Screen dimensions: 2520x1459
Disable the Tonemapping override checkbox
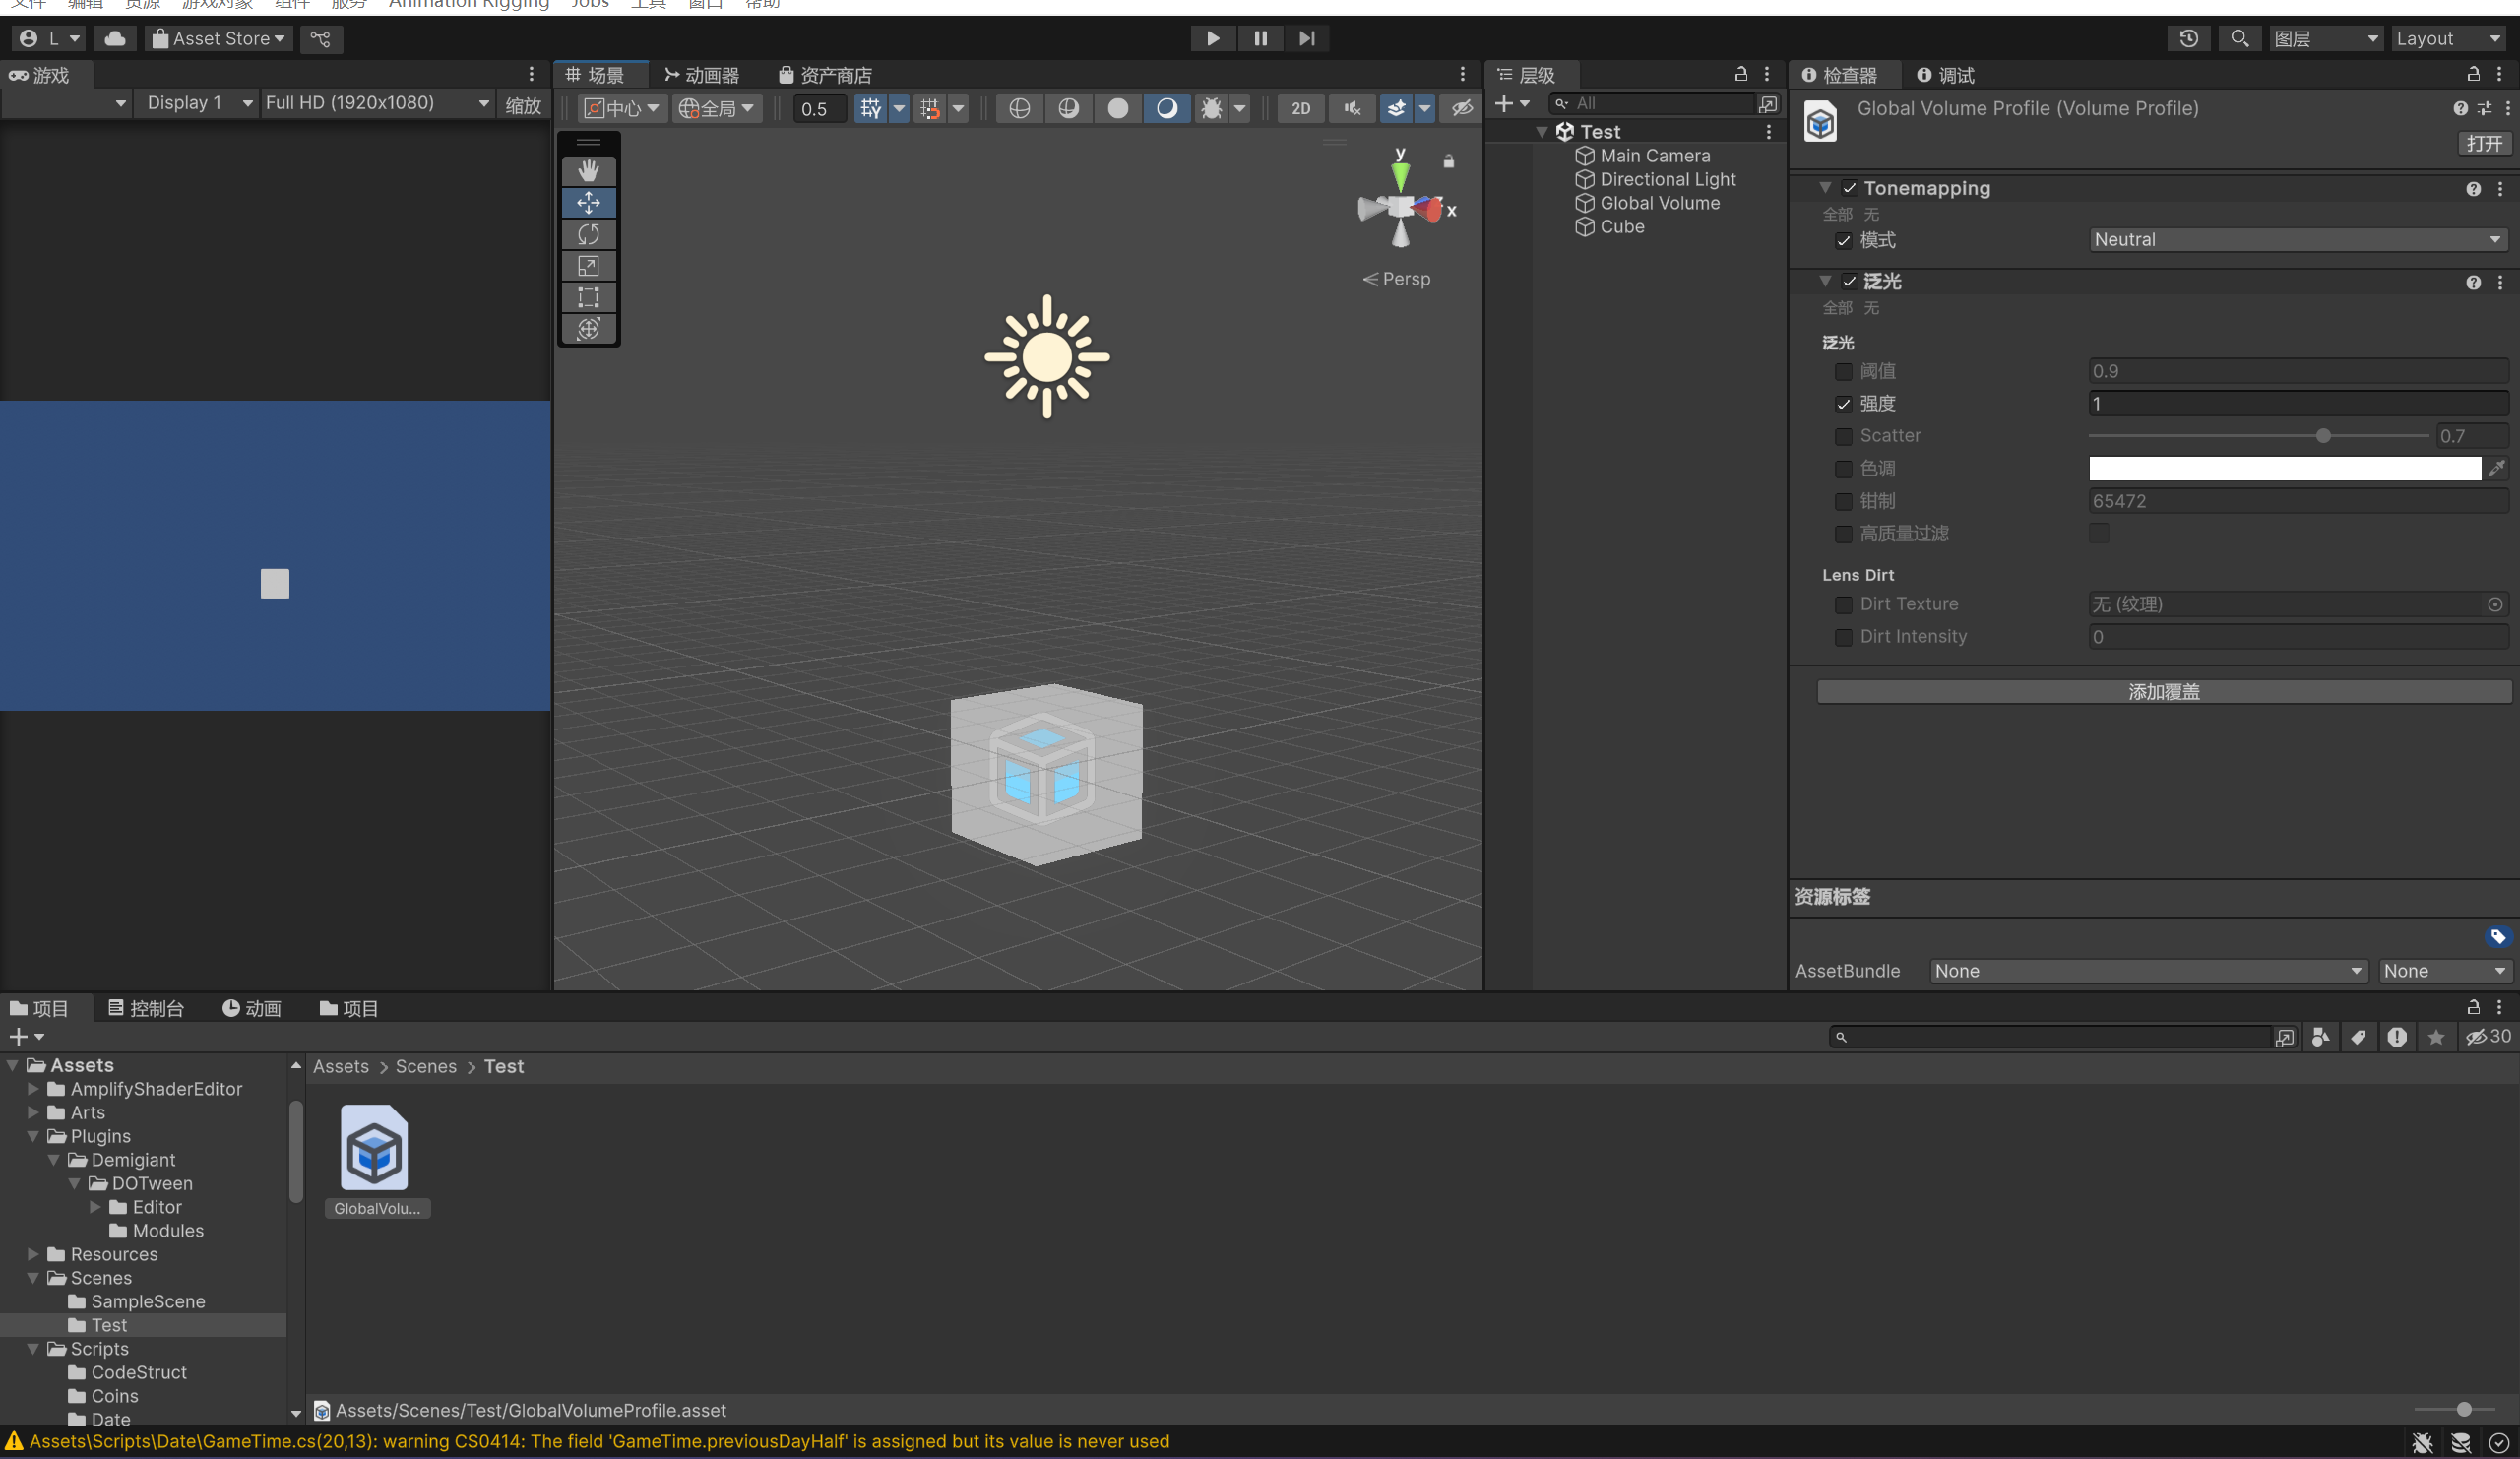point(1849,188)
